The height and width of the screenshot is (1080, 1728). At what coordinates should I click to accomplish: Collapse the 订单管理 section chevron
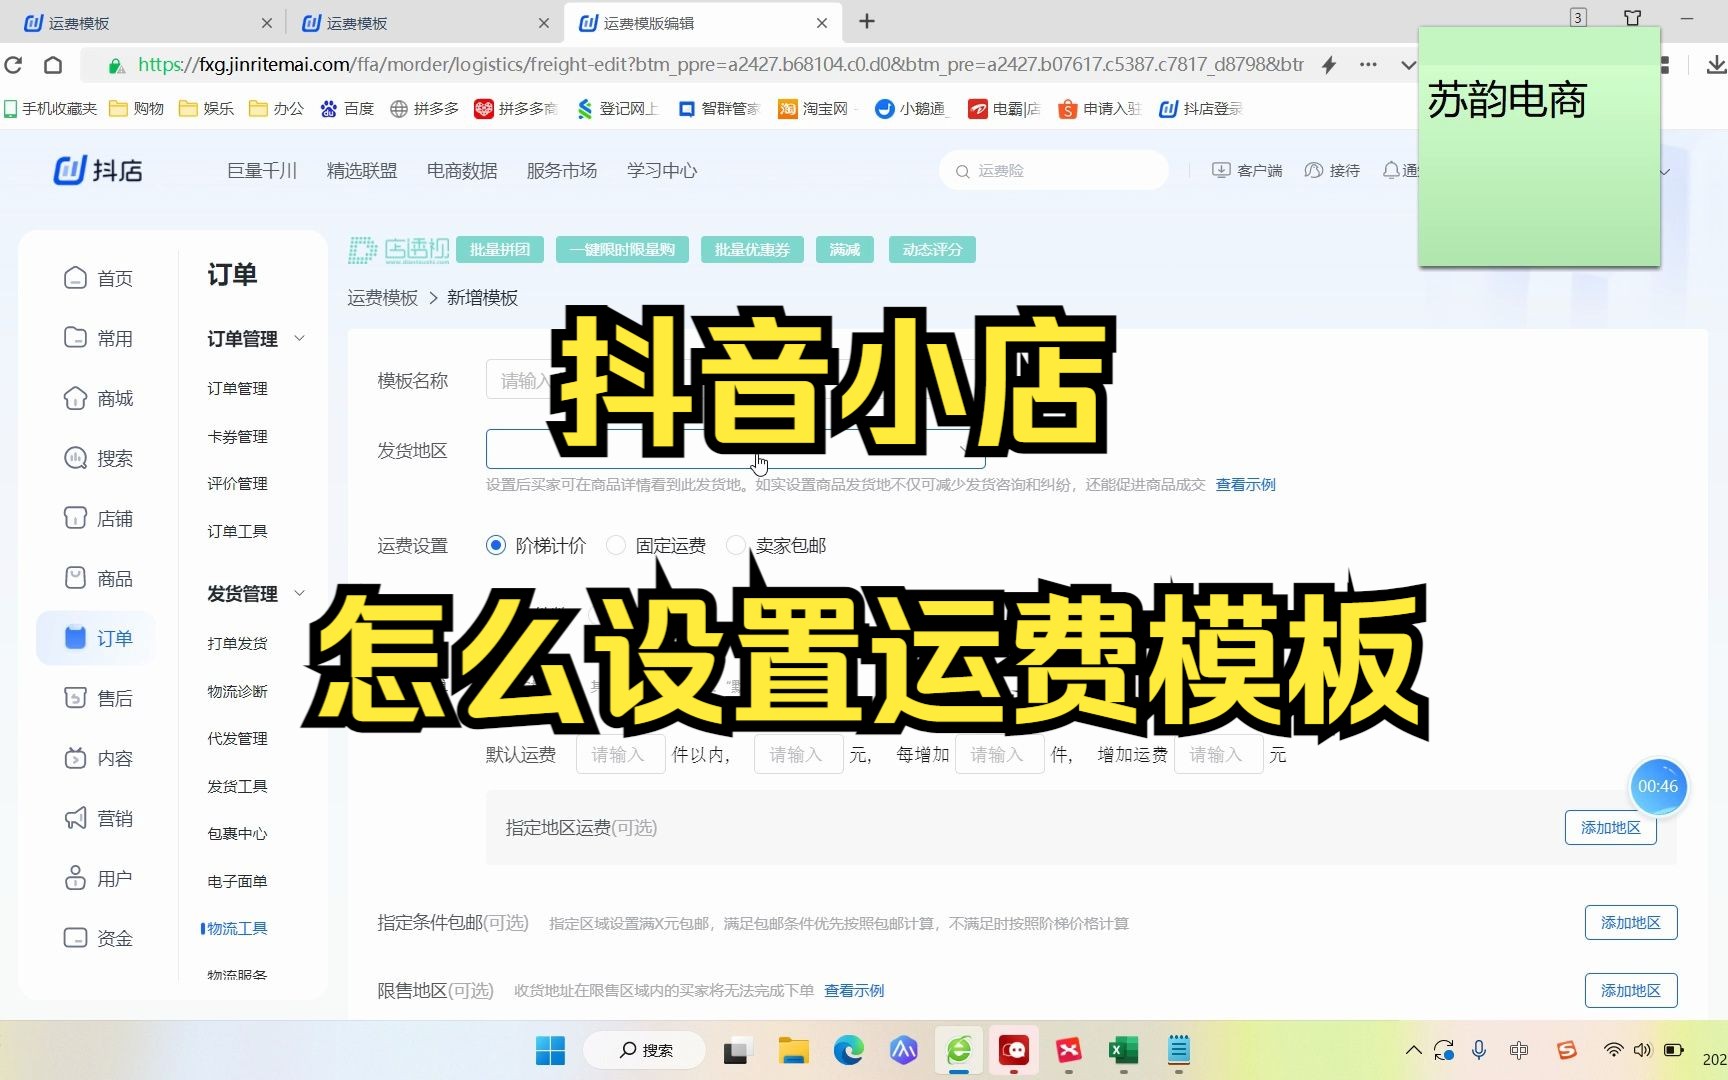tap(300, 338)
